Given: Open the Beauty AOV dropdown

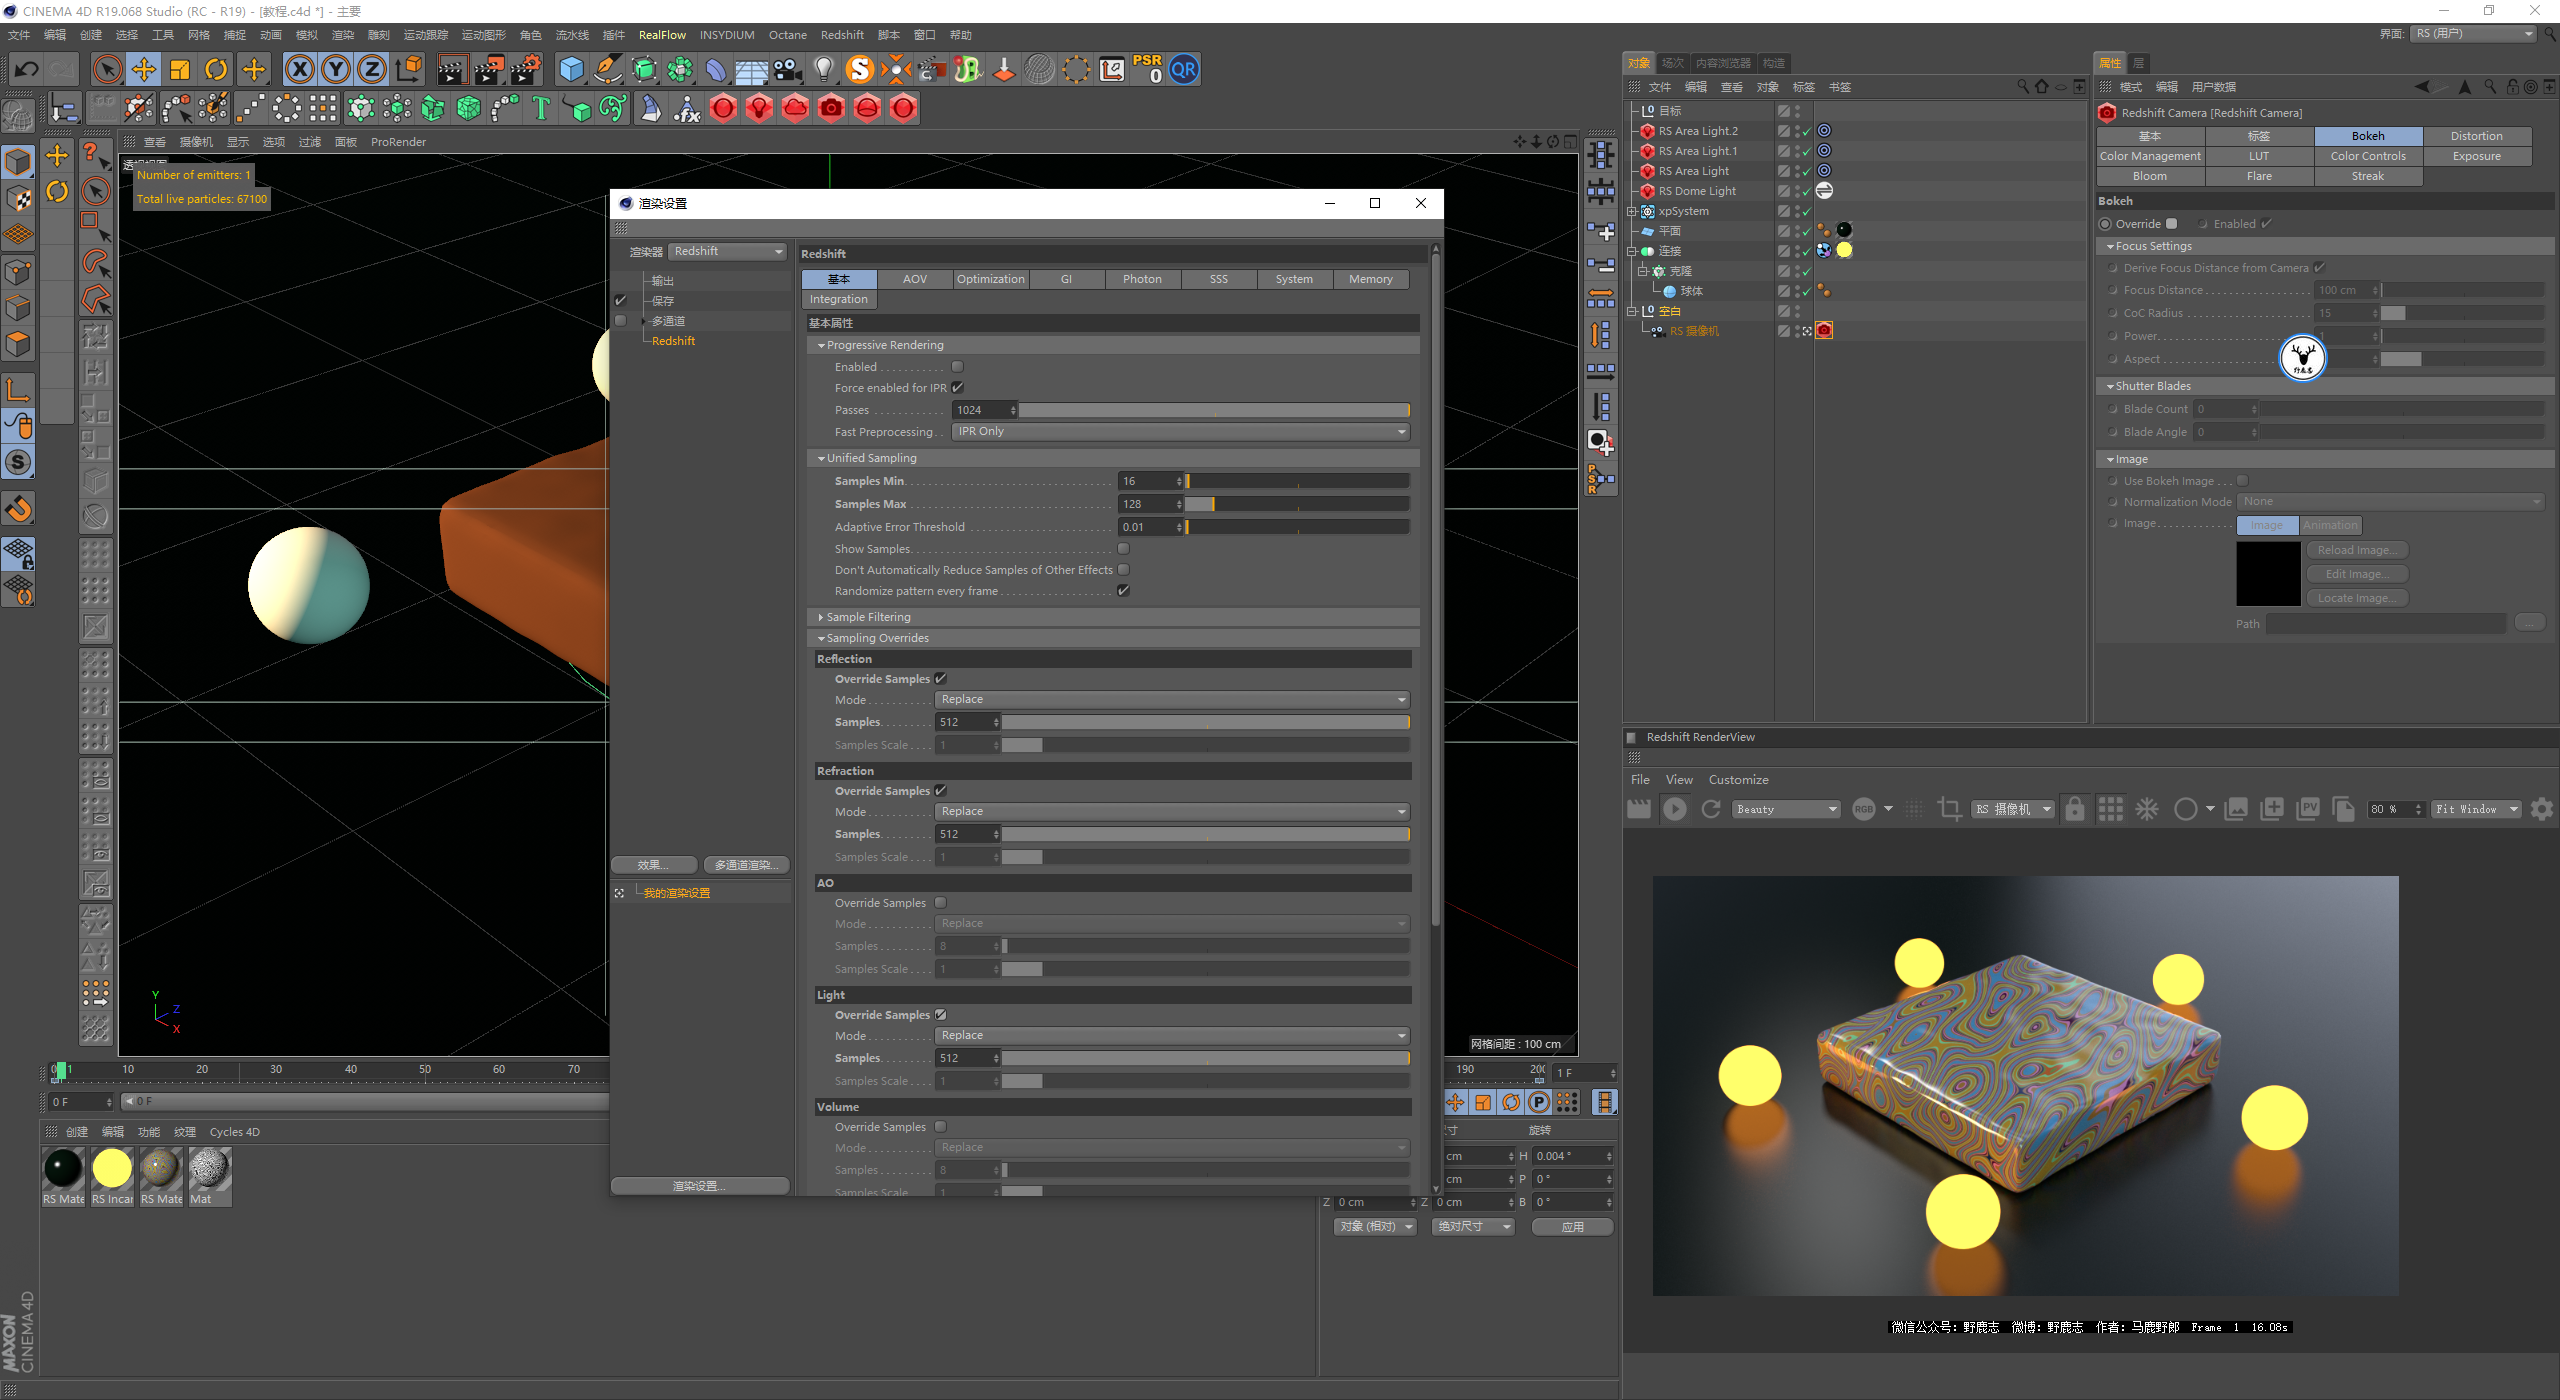Looking at the screenshot, I should (1786, 809).
